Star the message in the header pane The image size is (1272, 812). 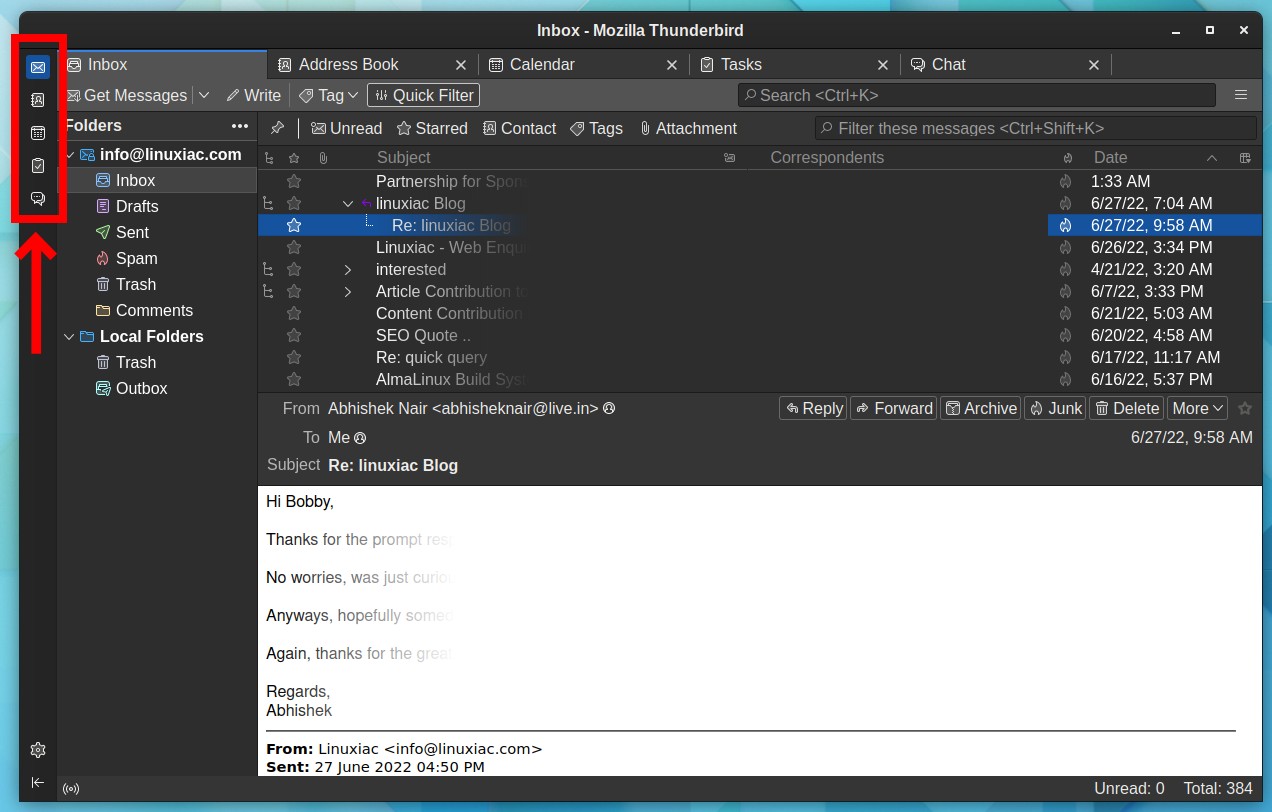pyautogui.click(x=1245, y=408)
